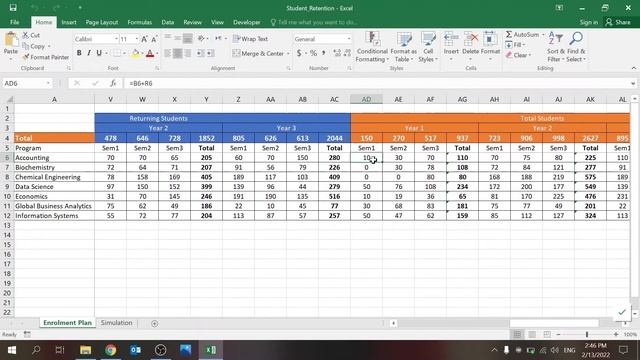Click Insert cells icon
The height and width of the screenshot is (360, 640).
coord(451,39)
